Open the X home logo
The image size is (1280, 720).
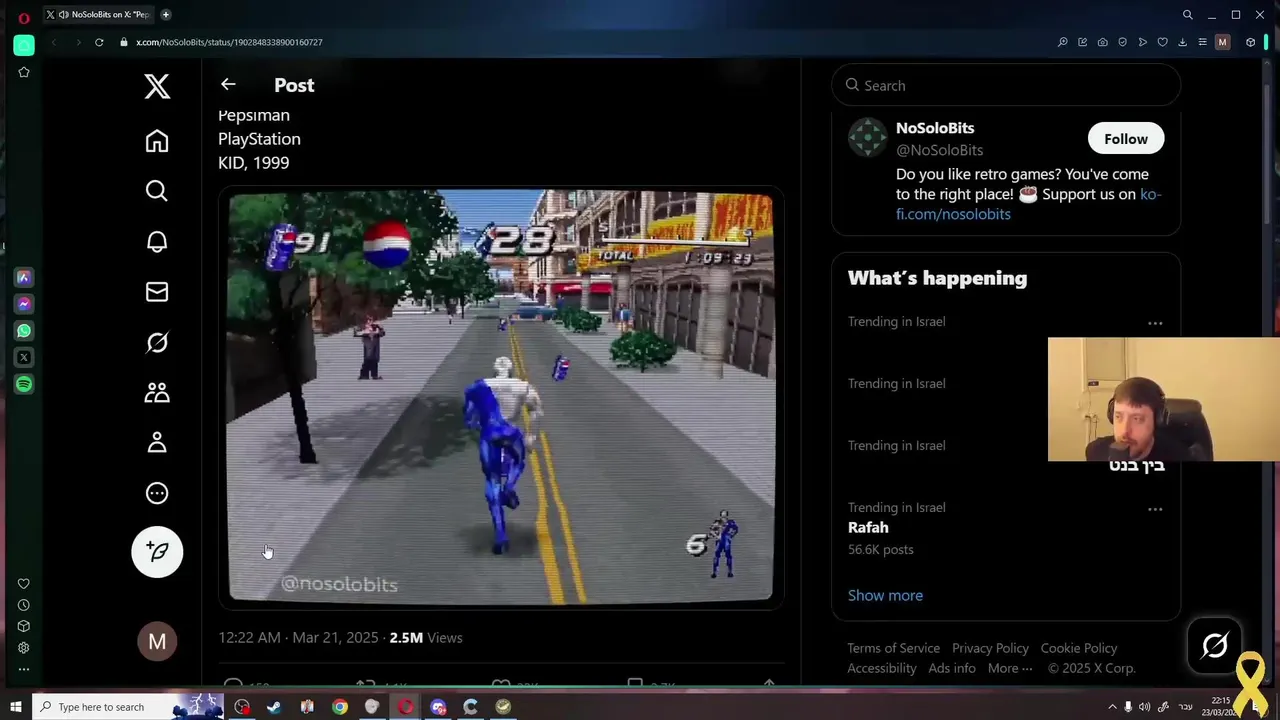(157, 86)
